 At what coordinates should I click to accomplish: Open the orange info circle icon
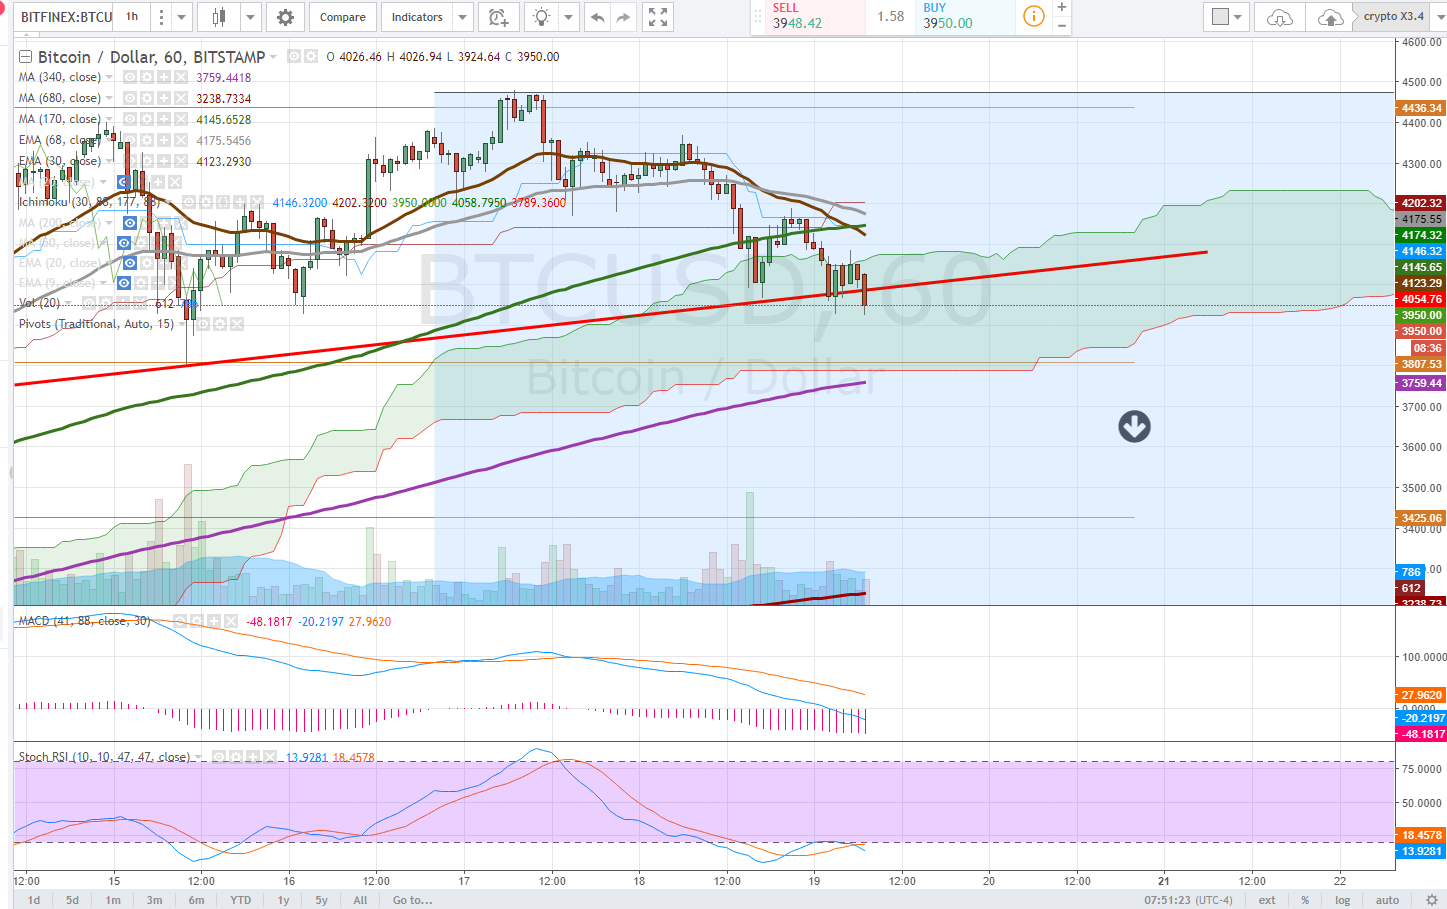(x=1034, y=16)
